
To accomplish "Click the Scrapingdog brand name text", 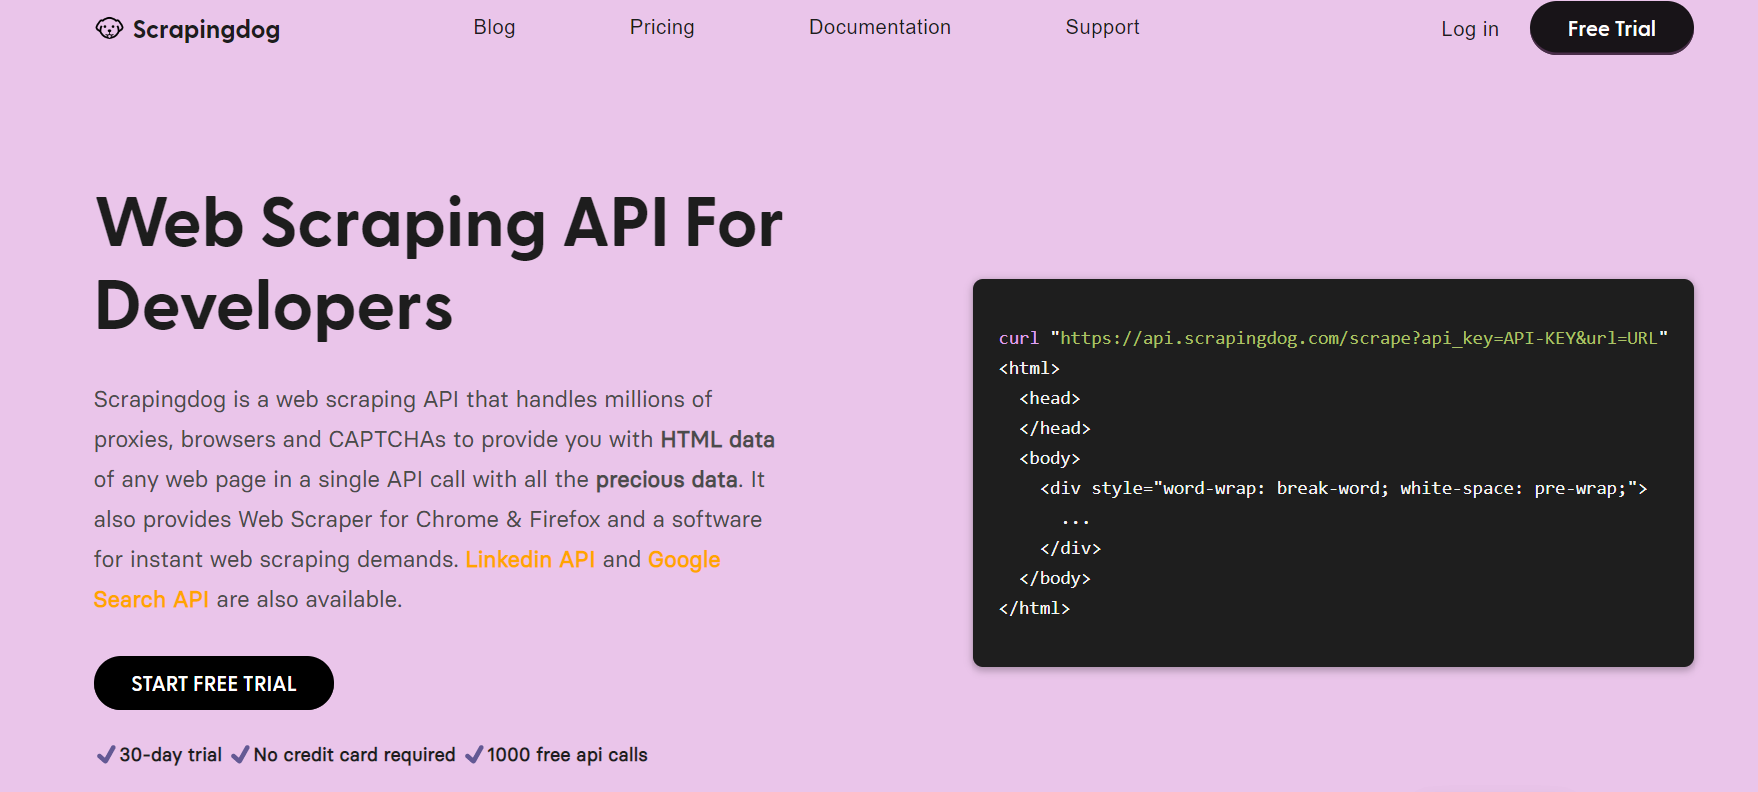I will coord(206,30).
